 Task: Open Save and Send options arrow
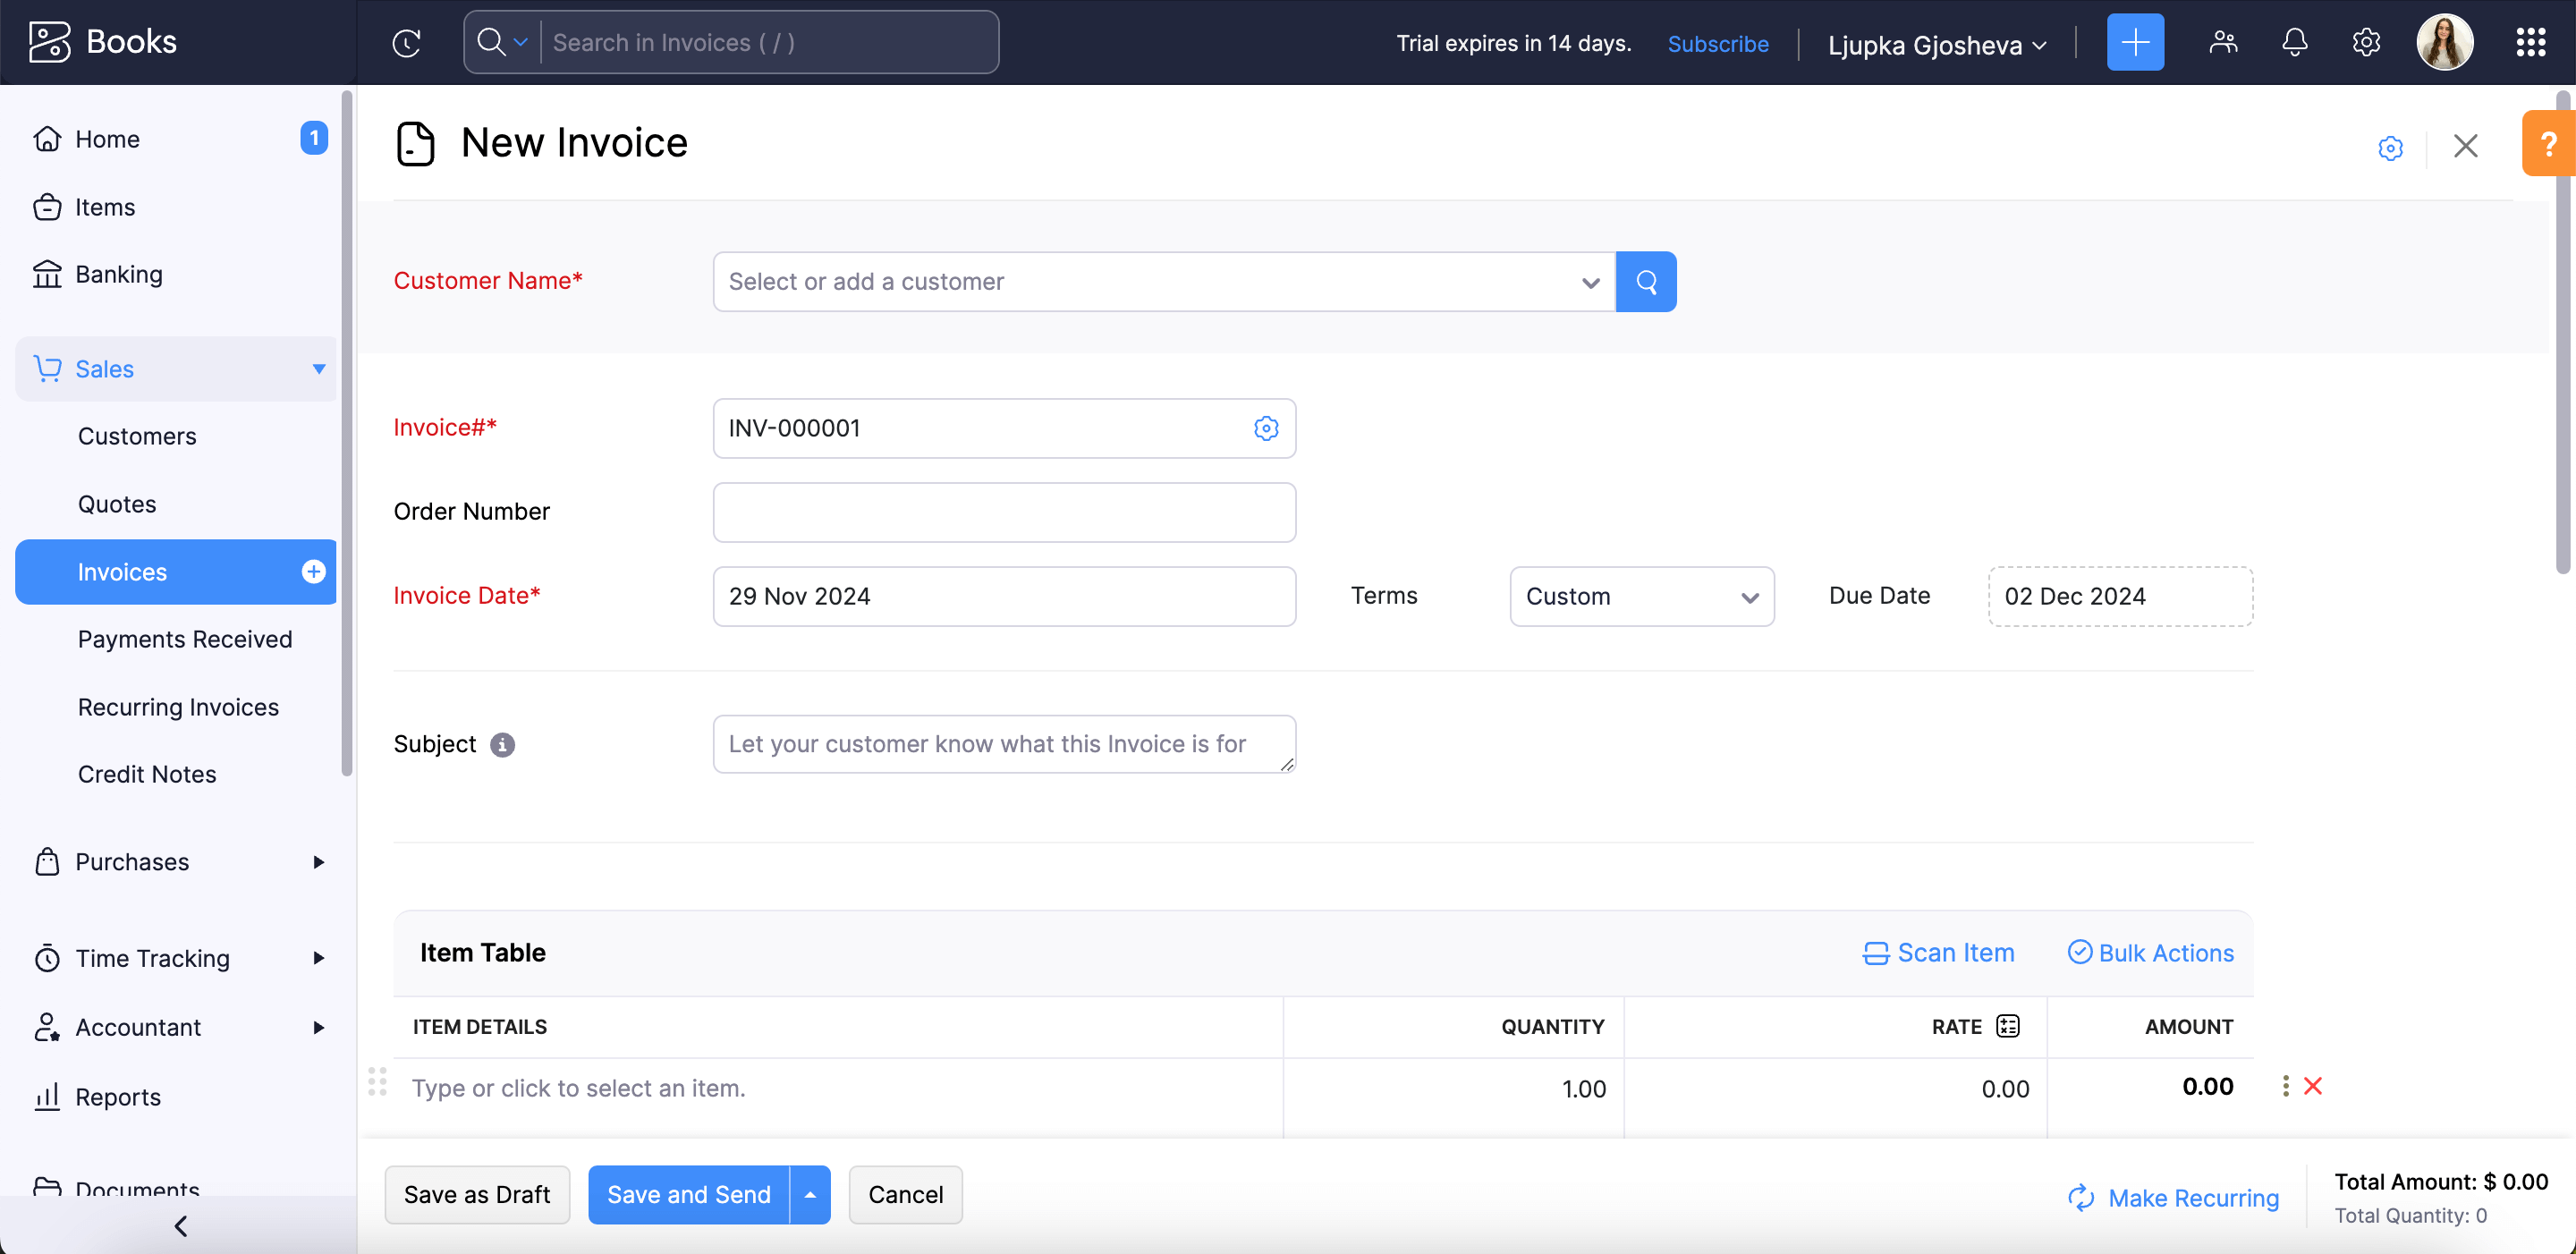[x=810, y=1195]
